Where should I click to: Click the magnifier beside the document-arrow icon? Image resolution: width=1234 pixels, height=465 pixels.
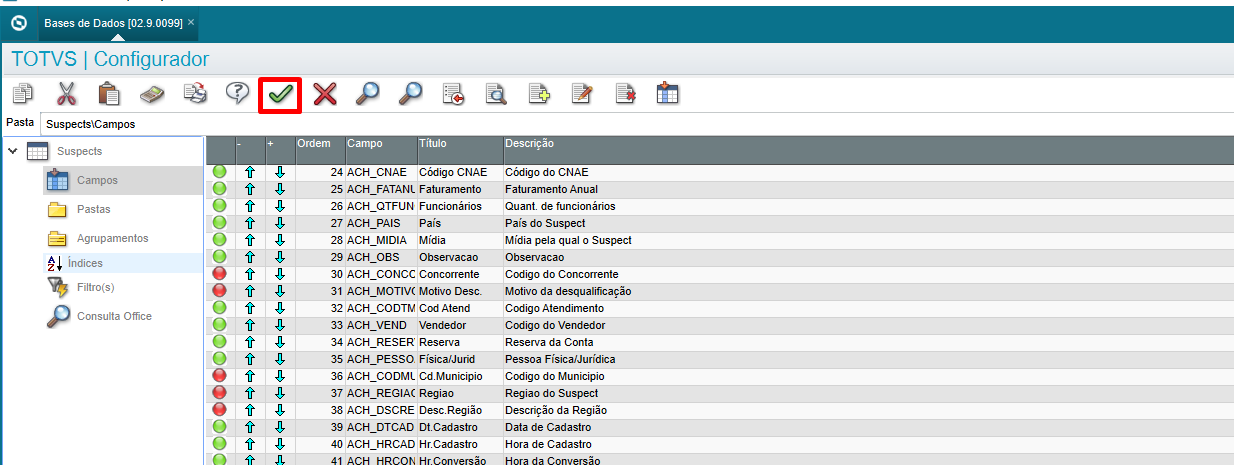pyautogui.click(x=411, y=94)
